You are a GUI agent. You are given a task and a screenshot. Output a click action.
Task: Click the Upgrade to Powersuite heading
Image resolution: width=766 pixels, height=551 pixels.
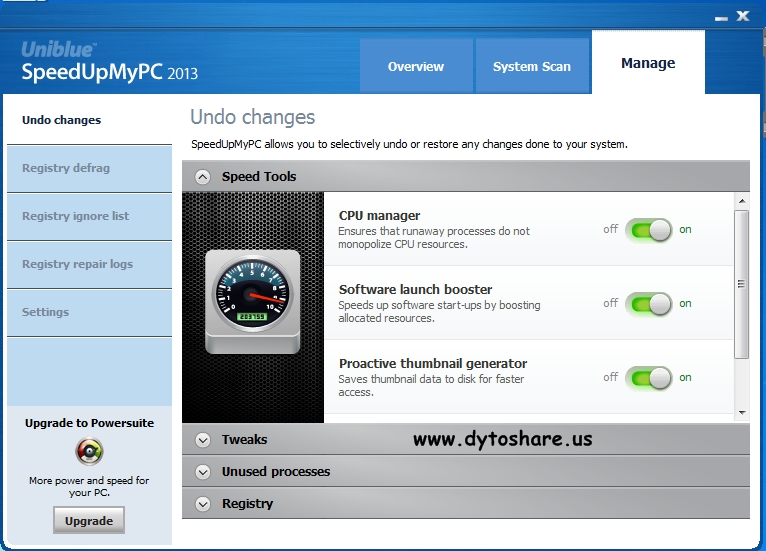pyautogui.click(x=89, y=423)
